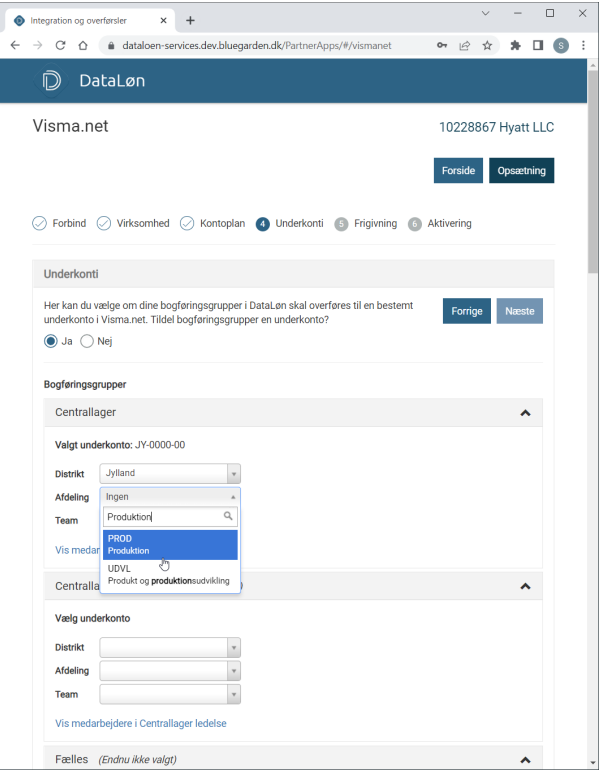Click the share page icon

464,46
